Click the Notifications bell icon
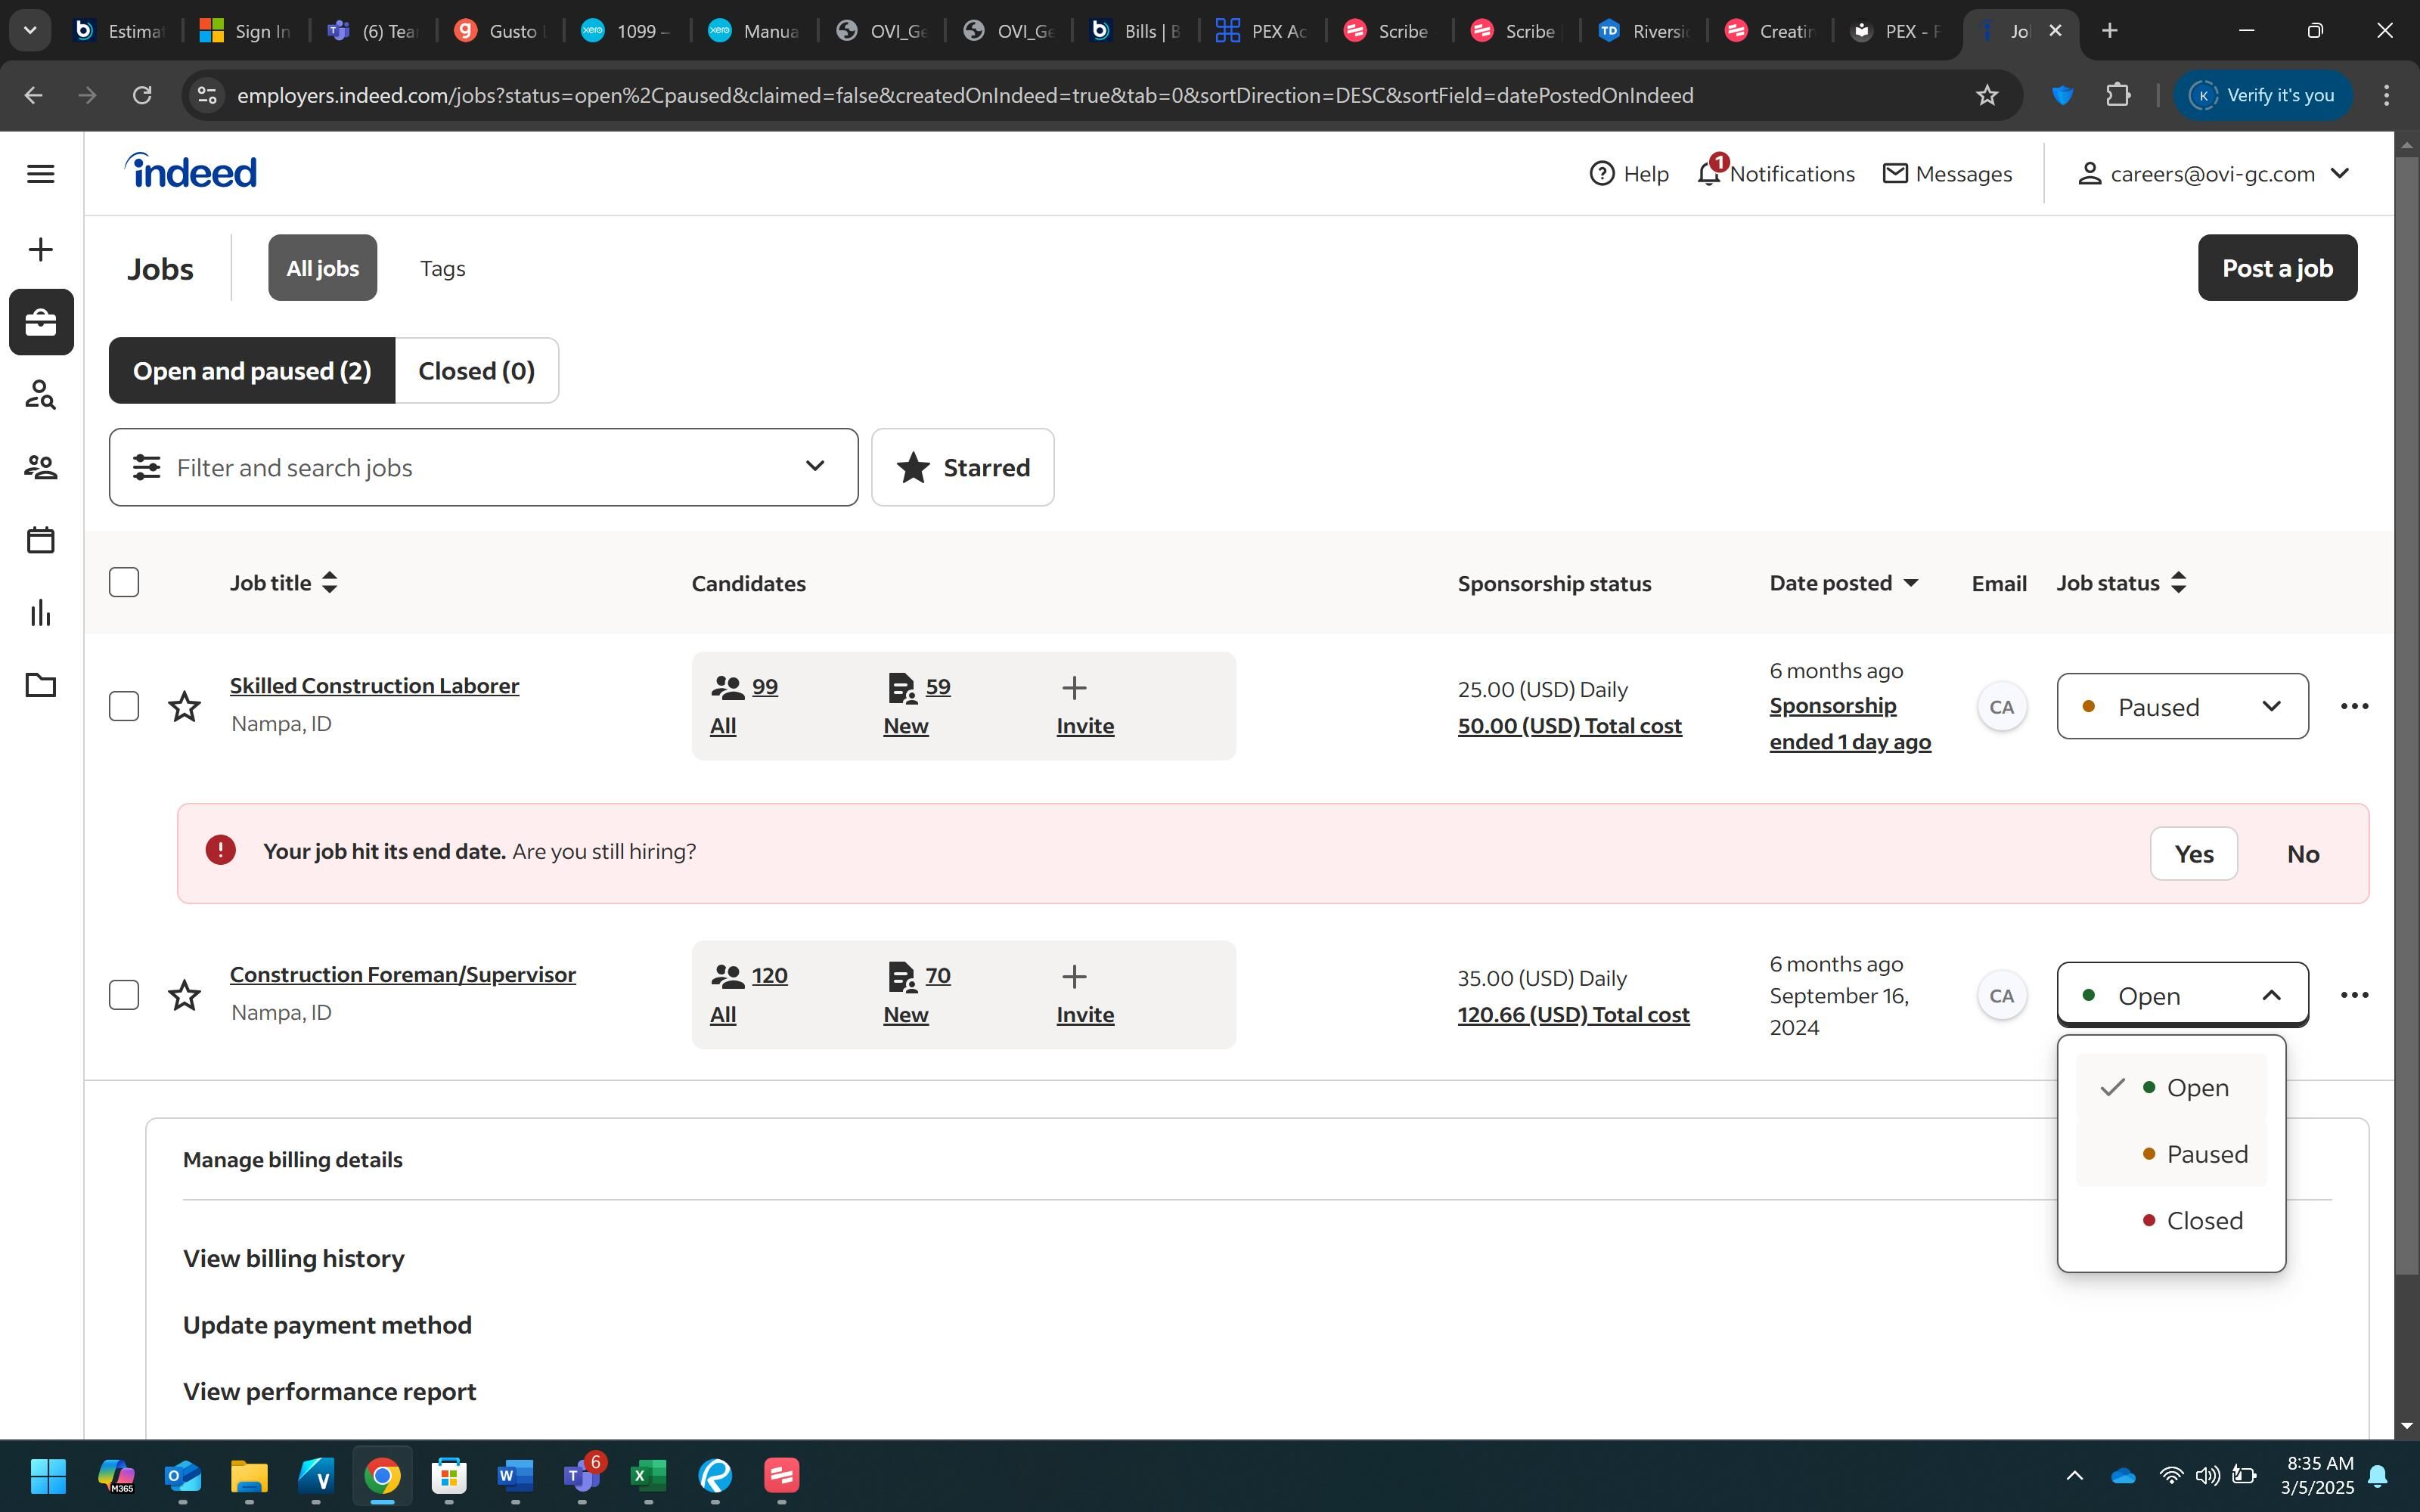The height and width of the screenshot is (1512, 2420). click(x=1709, y=174)
